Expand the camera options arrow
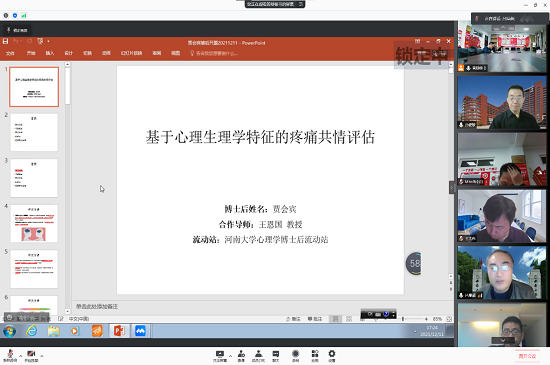Image resolution: width=550 pixels, height=365 pixels. point(42,356)
